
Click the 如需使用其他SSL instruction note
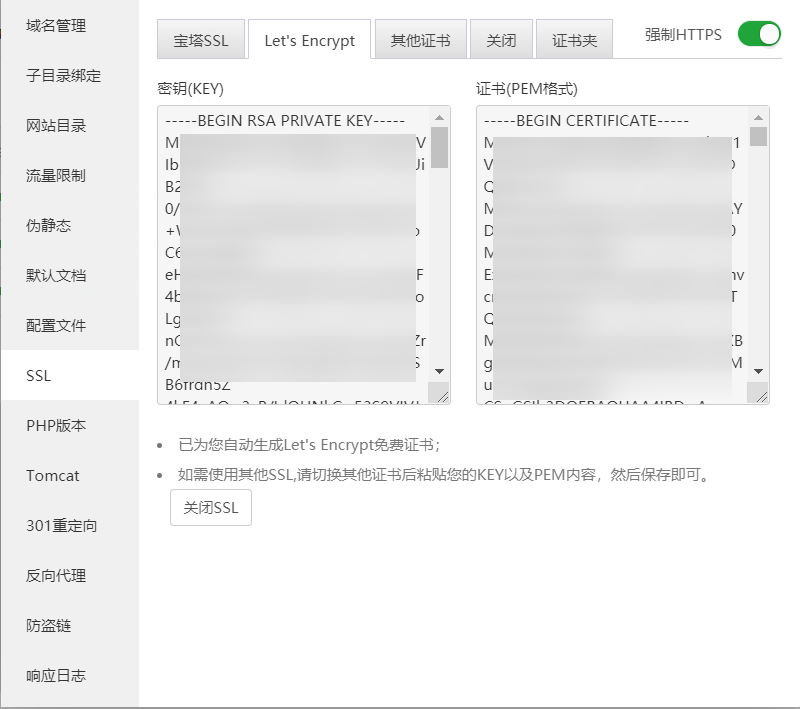[x=444, y=475]
